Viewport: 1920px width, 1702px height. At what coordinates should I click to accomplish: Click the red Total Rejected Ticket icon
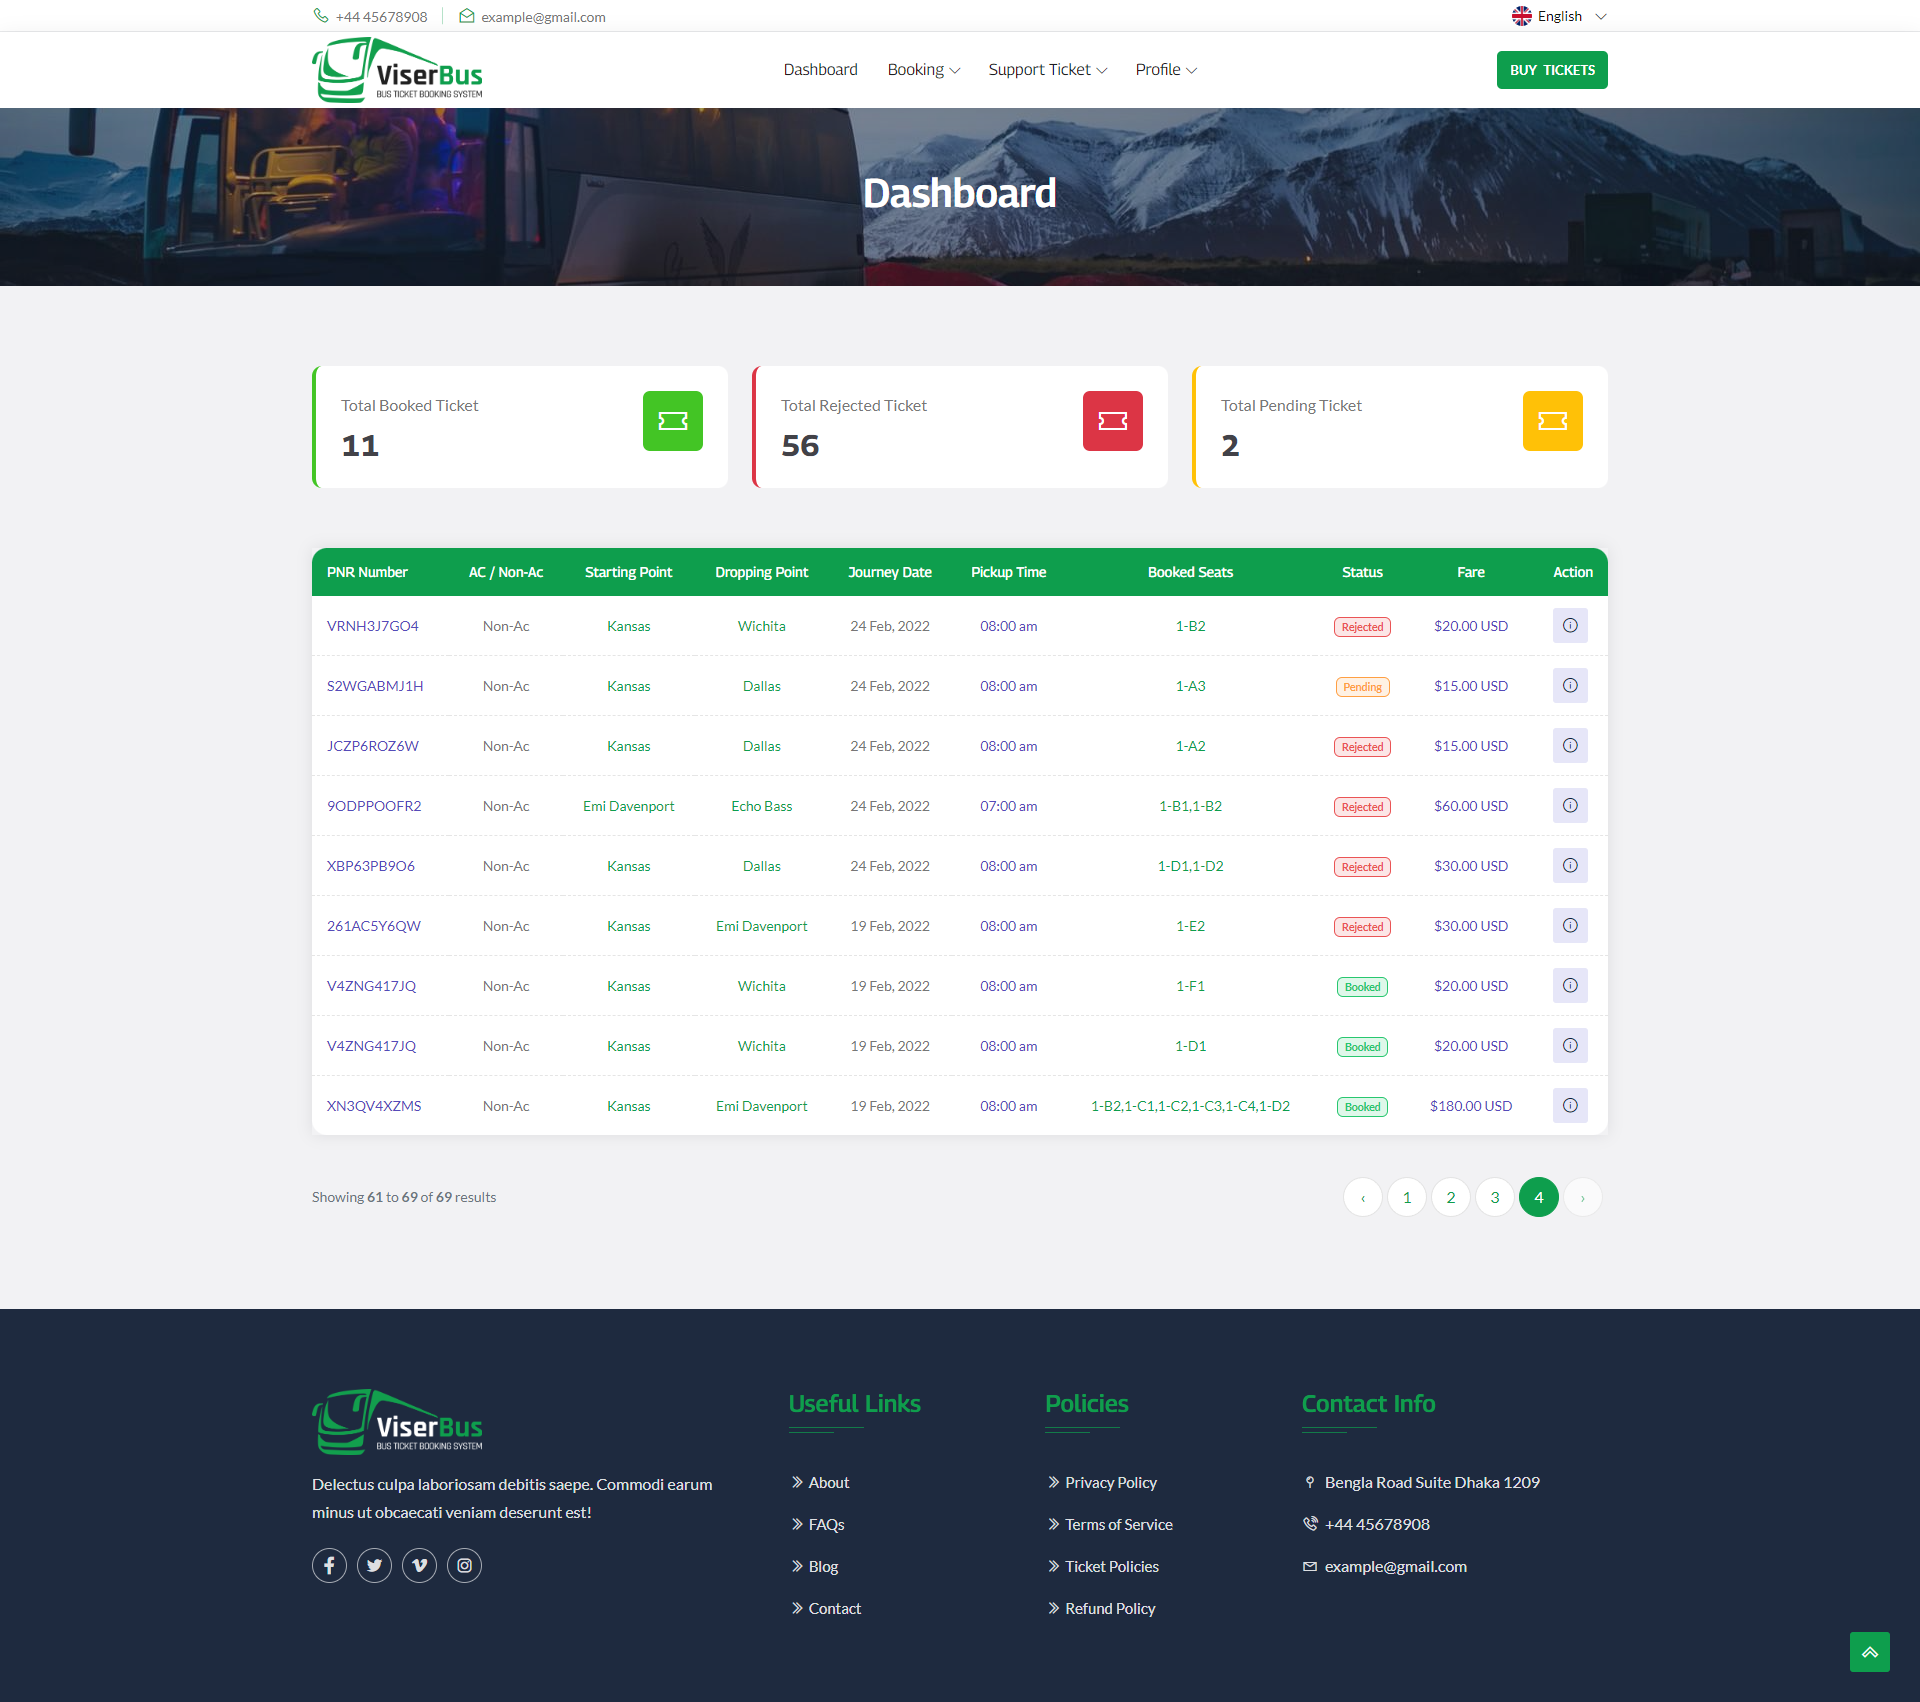(1112, 420)
